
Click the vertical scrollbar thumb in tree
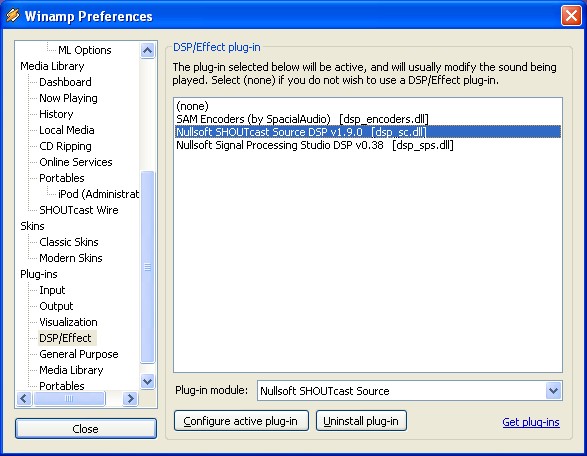(x=147, y=267)
